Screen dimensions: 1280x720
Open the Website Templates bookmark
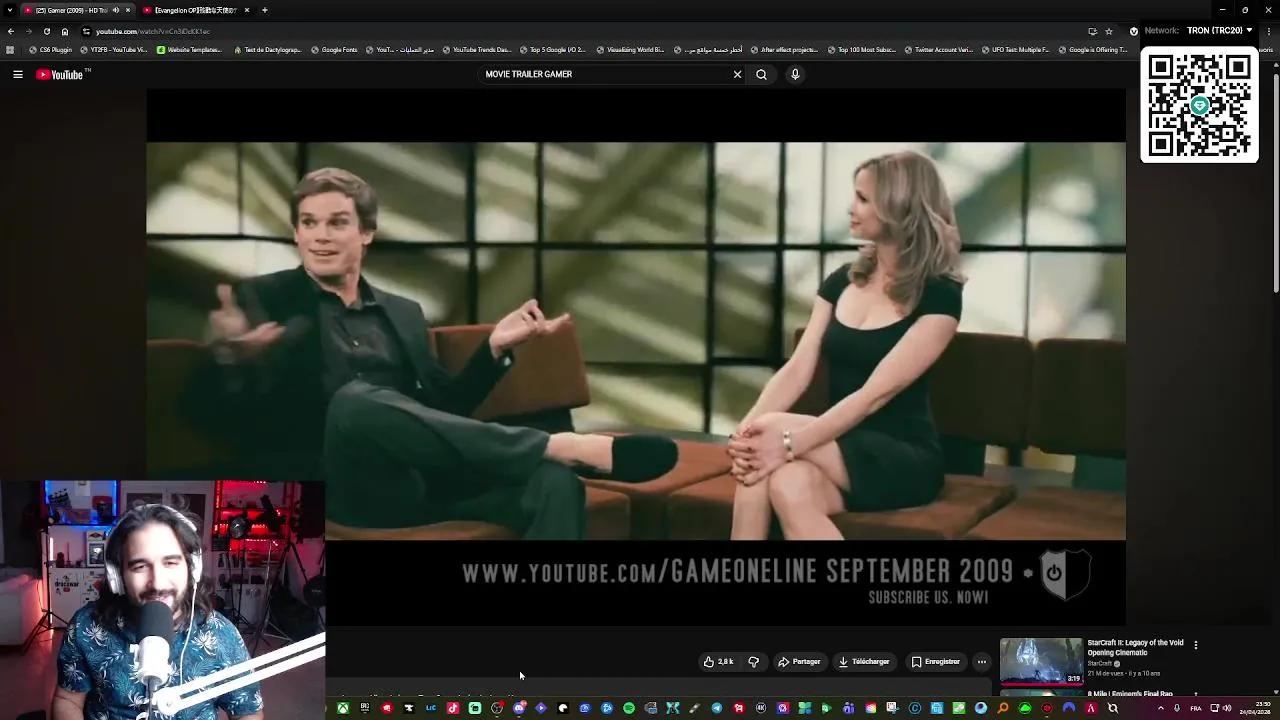(x=189, y=49)
